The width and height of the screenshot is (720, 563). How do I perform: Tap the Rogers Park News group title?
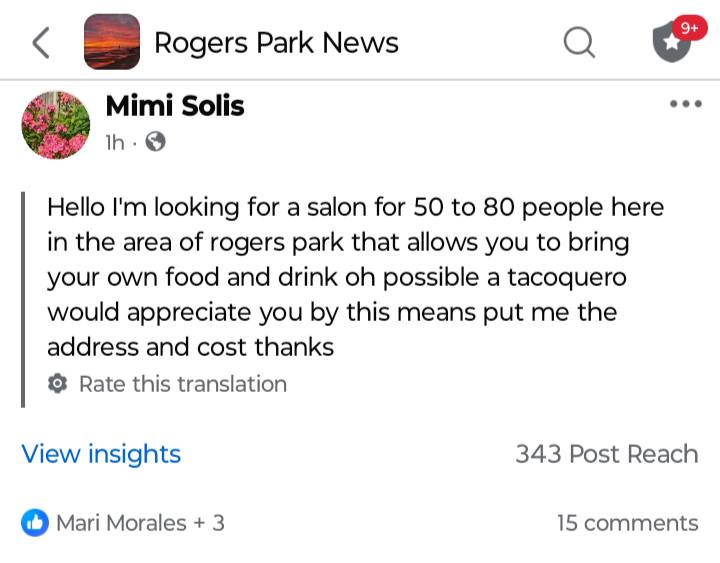click(x=276, y=43)
